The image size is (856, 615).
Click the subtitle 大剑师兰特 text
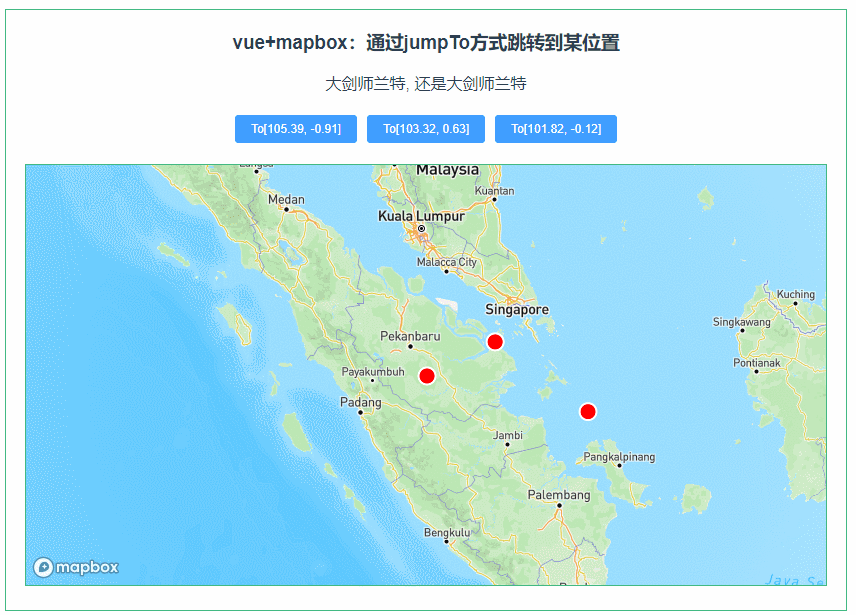click(426, 83)
